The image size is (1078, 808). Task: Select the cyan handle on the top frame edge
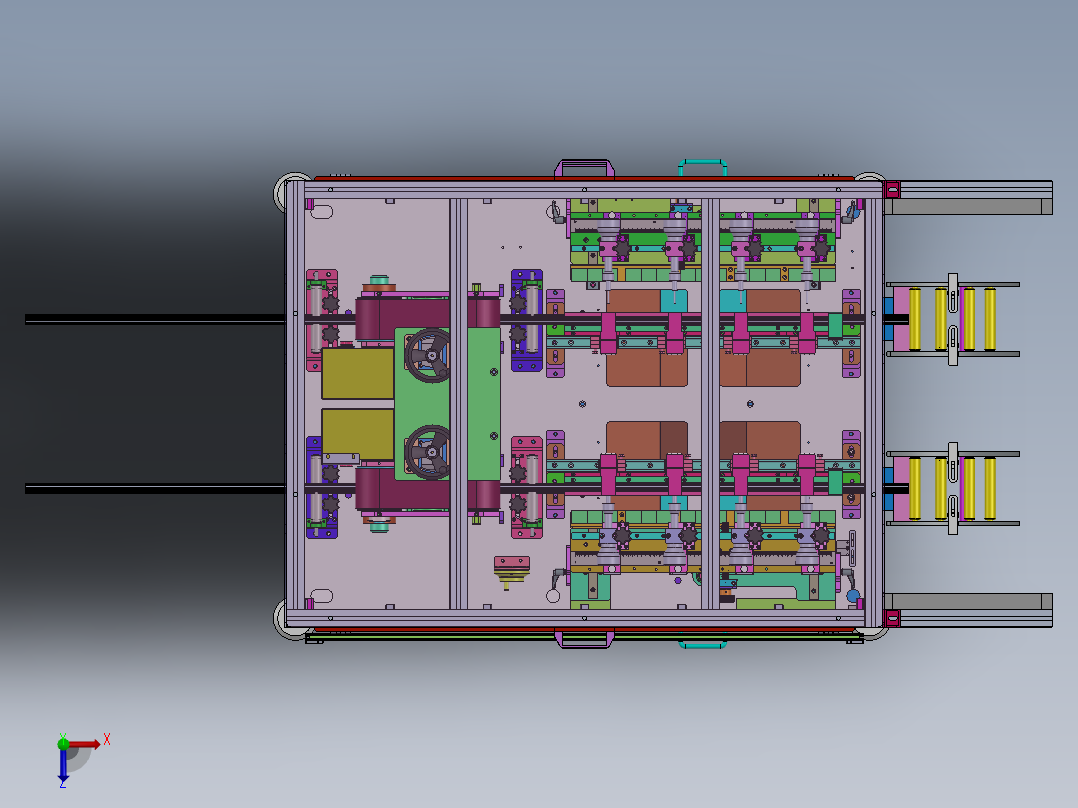pos(703,167)
